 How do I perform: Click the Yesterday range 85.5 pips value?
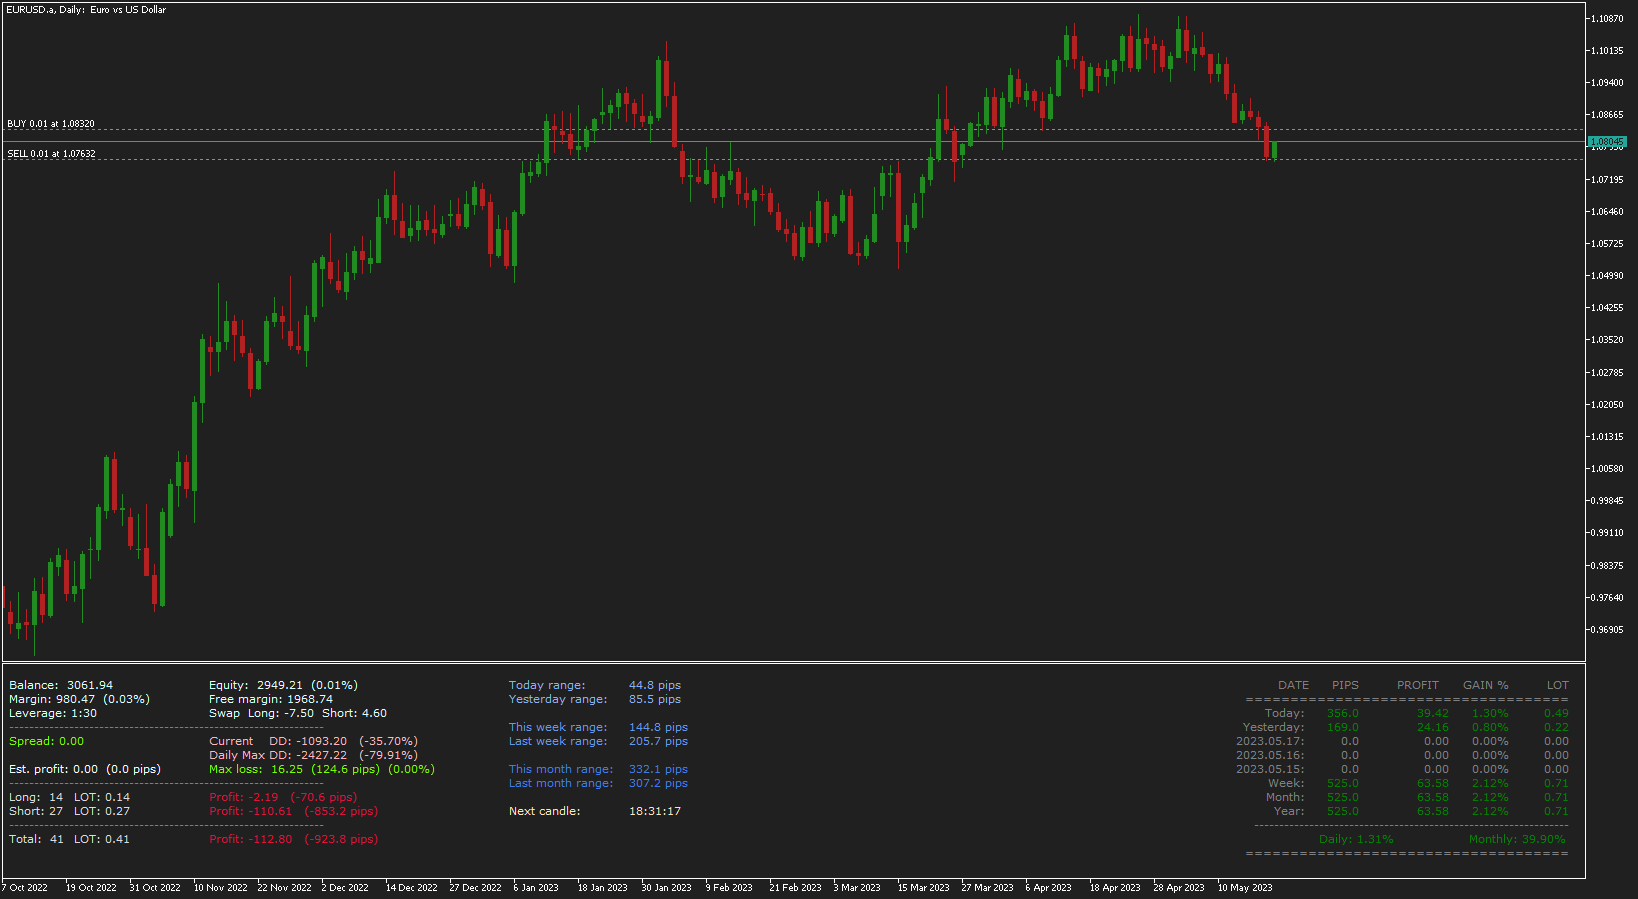click(x=655, y=700)
